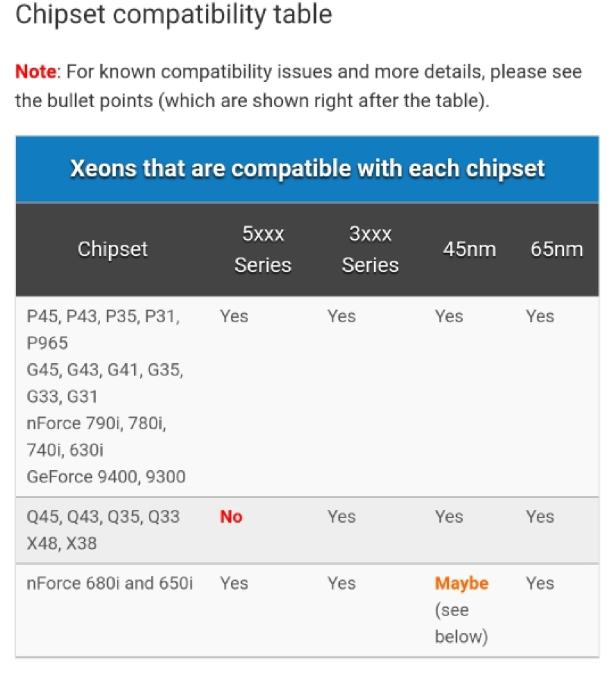Click the orange "Maybe" cell text
Viewport: 614px width, 690px height.
pyautogui.click(x=462, y=583)
